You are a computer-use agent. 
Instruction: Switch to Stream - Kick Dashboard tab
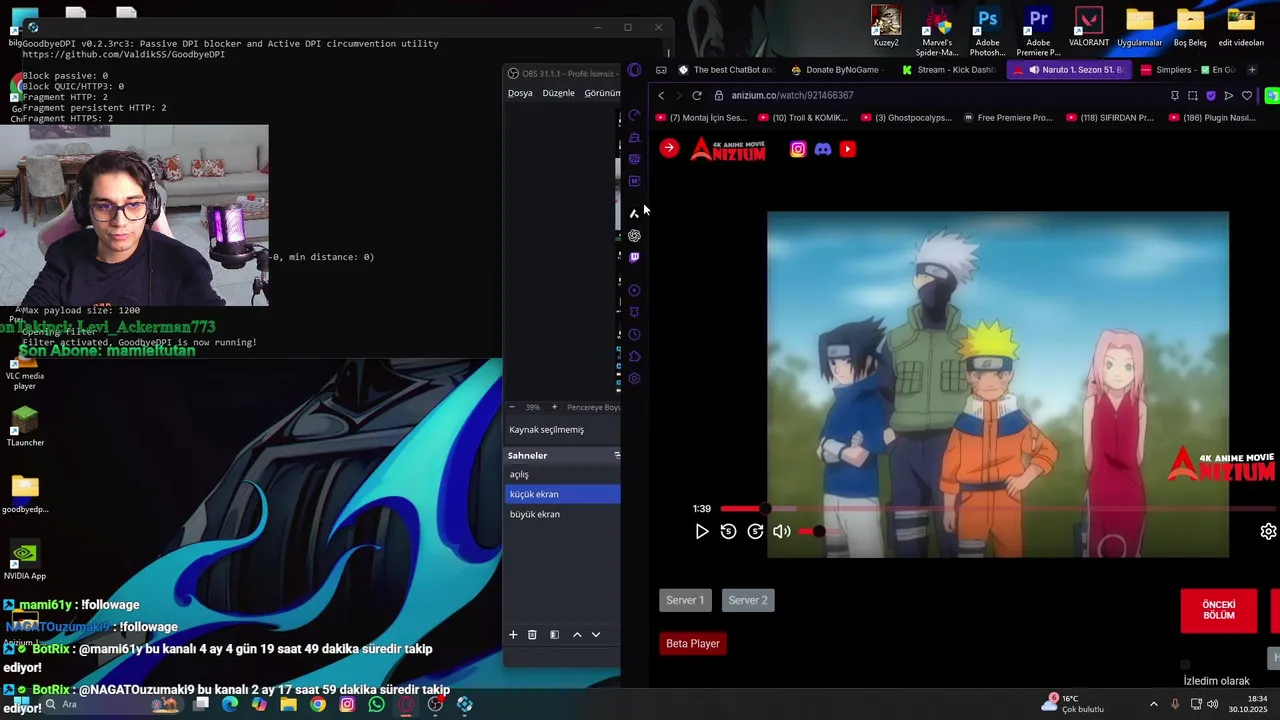[949, 70]
